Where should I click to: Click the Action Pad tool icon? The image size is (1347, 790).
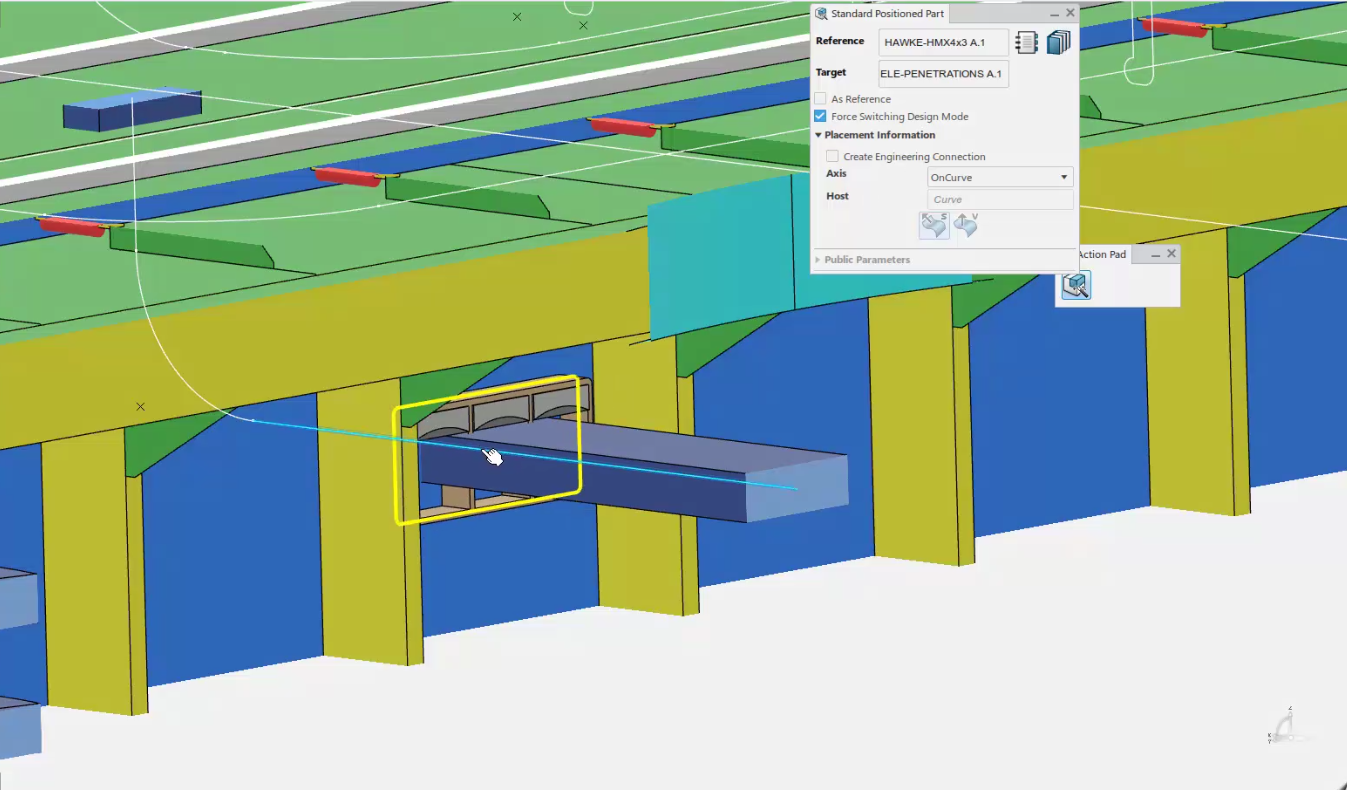point(1076,286)
